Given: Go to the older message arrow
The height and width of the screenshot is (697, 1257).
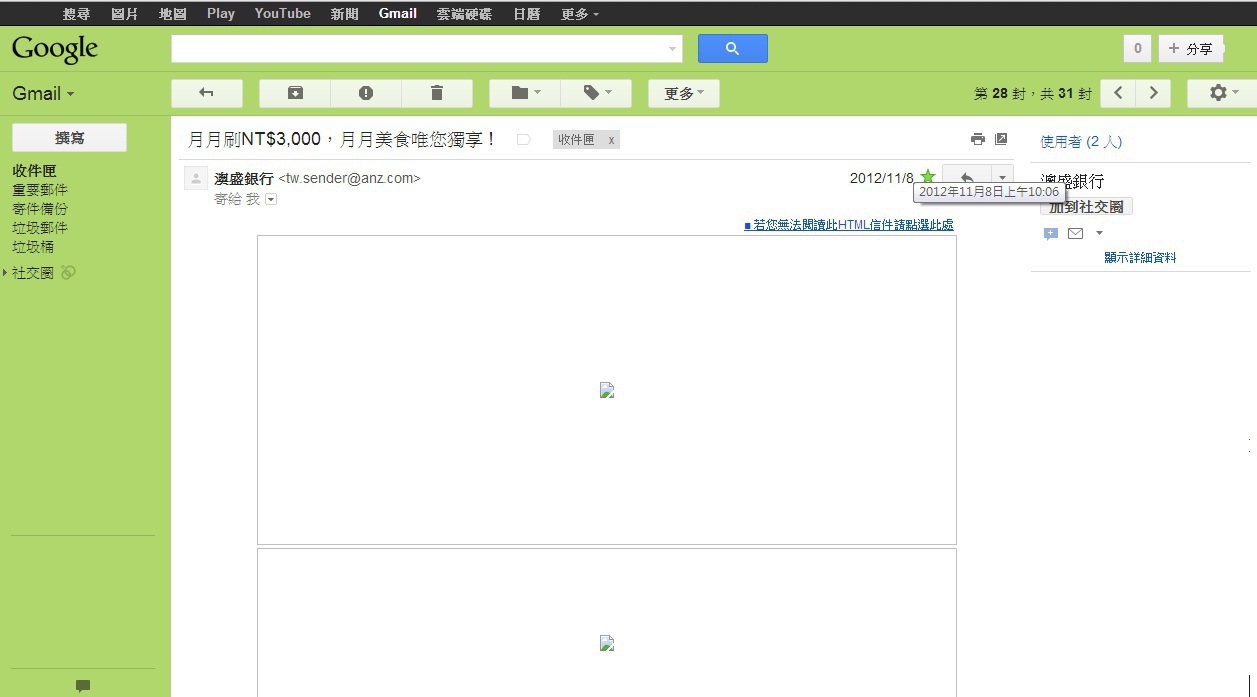Looking at the screenshot, I should tap(1153, 93).
